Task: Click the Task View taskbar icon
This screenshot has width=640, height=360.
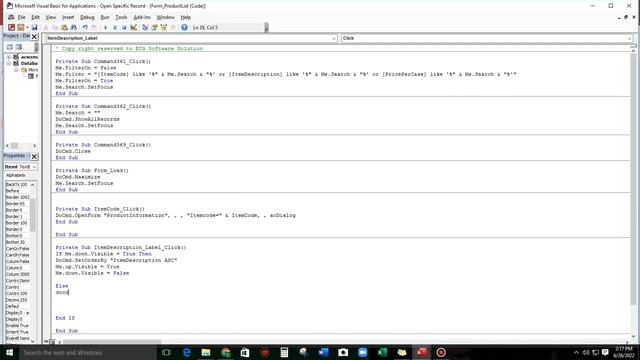Action: tap(166, 352)
